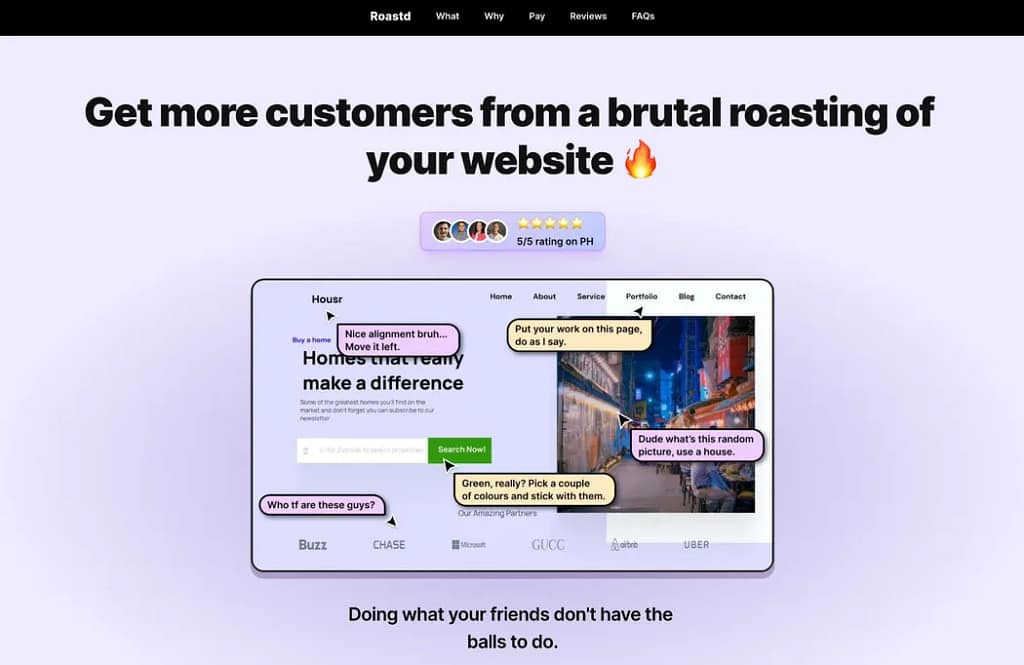Open the What navigation link
This screenshot has height=665, width=1024.
(x=447, y=16)
